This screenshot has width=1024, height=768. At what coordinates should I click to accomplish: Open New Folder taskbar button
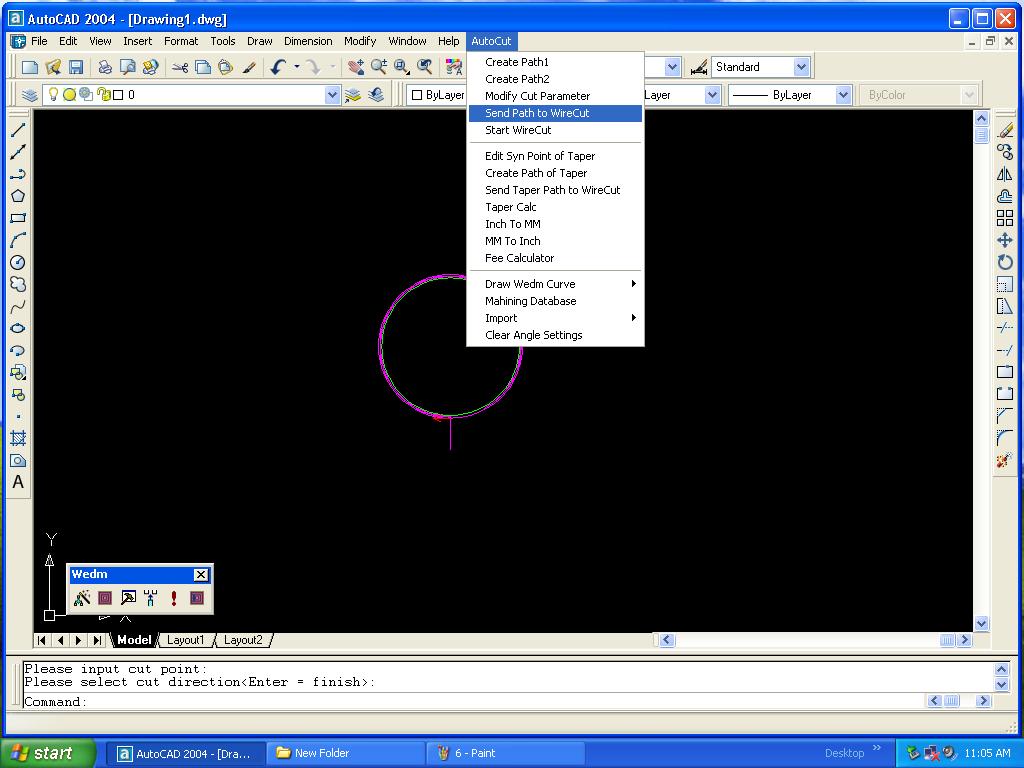pos(345,753)
